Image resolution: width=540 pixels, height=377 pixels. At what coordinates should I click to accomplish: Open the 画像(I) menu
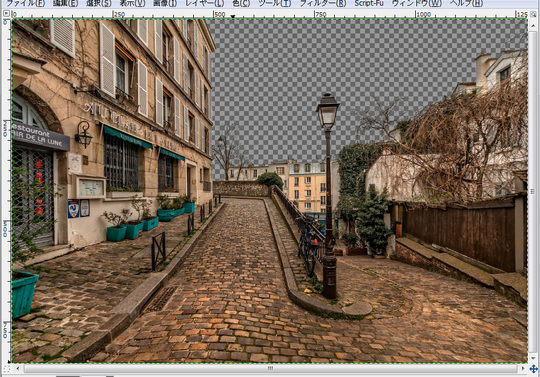point(165,3)
